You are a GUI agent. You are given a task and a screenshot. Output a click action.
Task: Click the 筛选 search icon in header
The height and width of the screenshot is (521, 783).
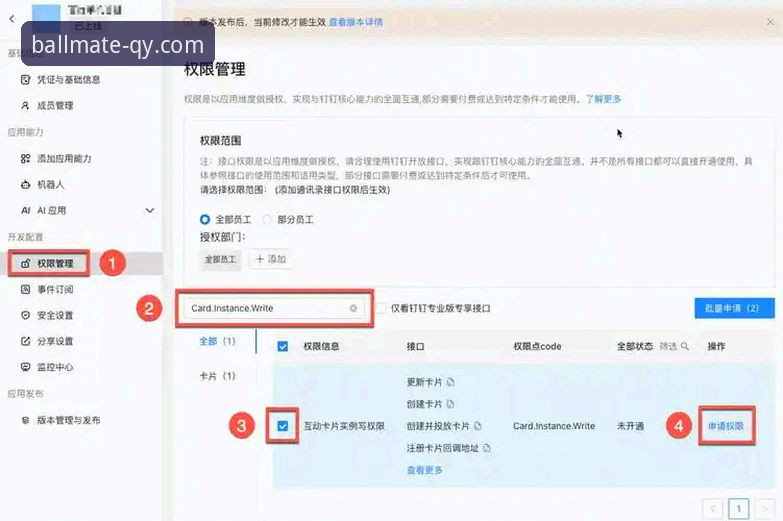685,346
